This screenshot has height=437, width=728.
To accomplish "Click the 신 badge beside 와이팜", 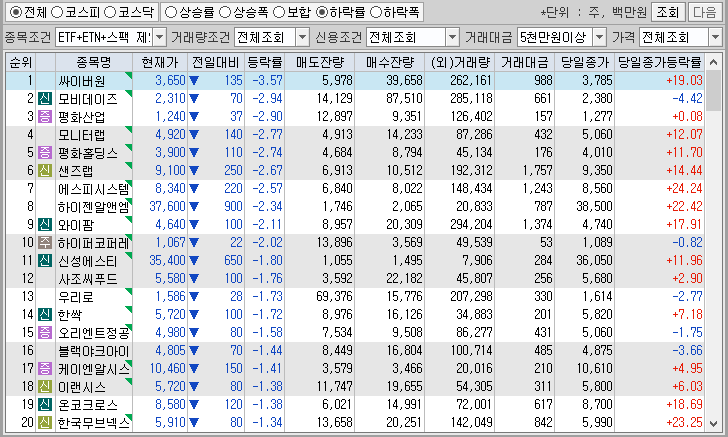I will coord(45,224).
